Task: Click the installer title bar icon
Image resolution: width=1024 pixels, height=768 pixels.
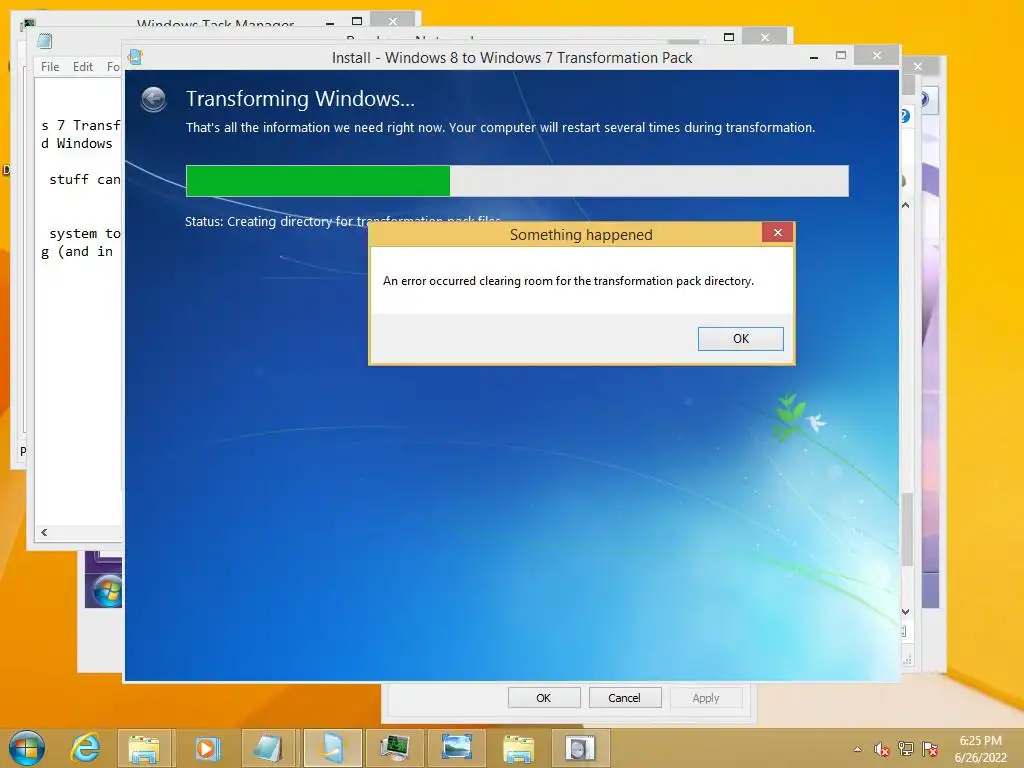Action: (135, 57)
